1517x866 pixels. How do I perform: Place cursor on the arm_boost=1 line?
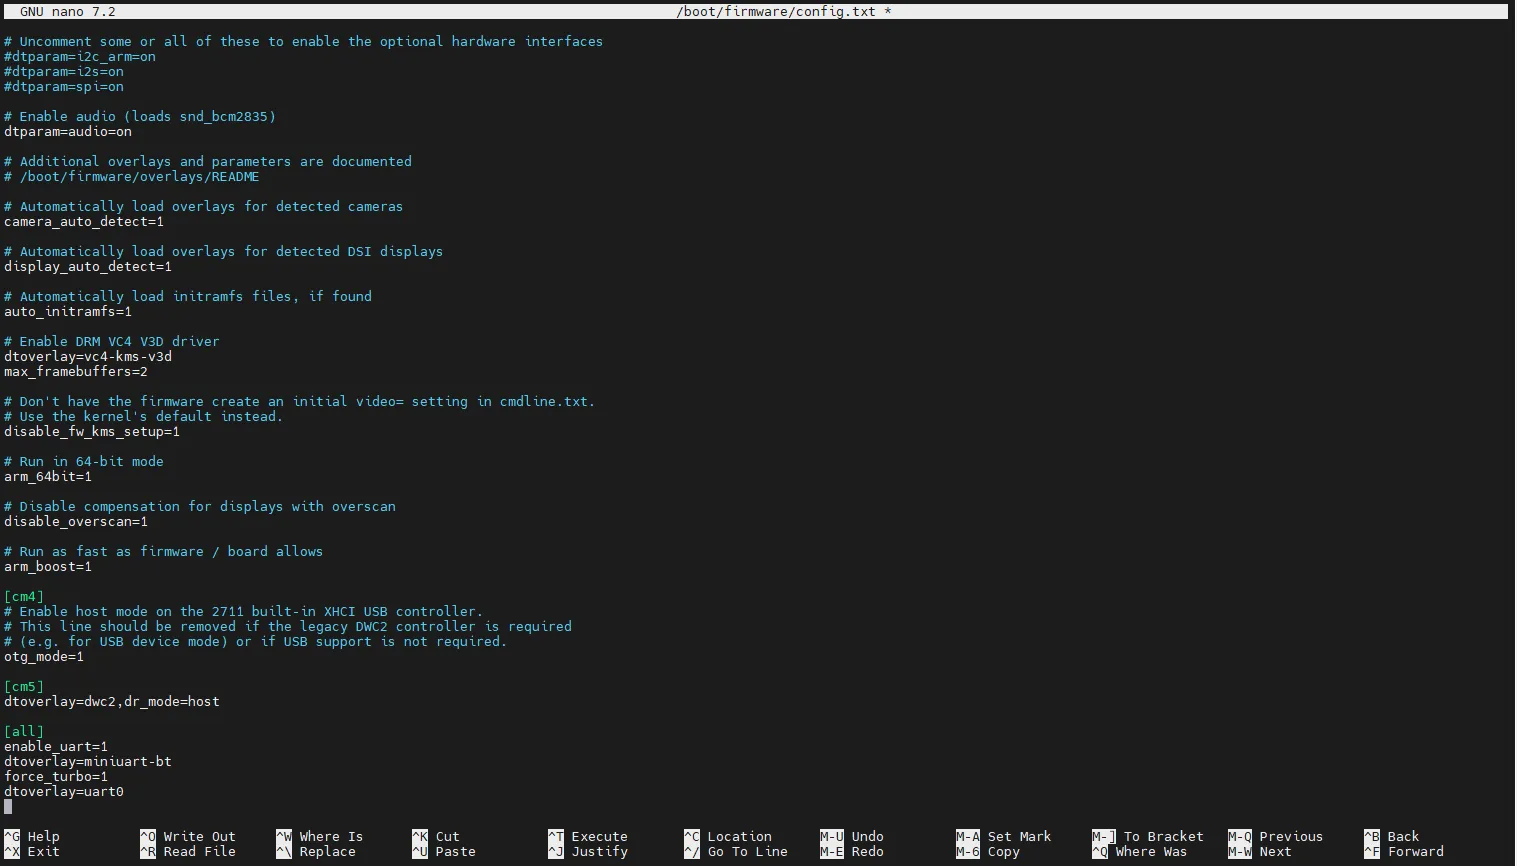(x=48, y=567)
